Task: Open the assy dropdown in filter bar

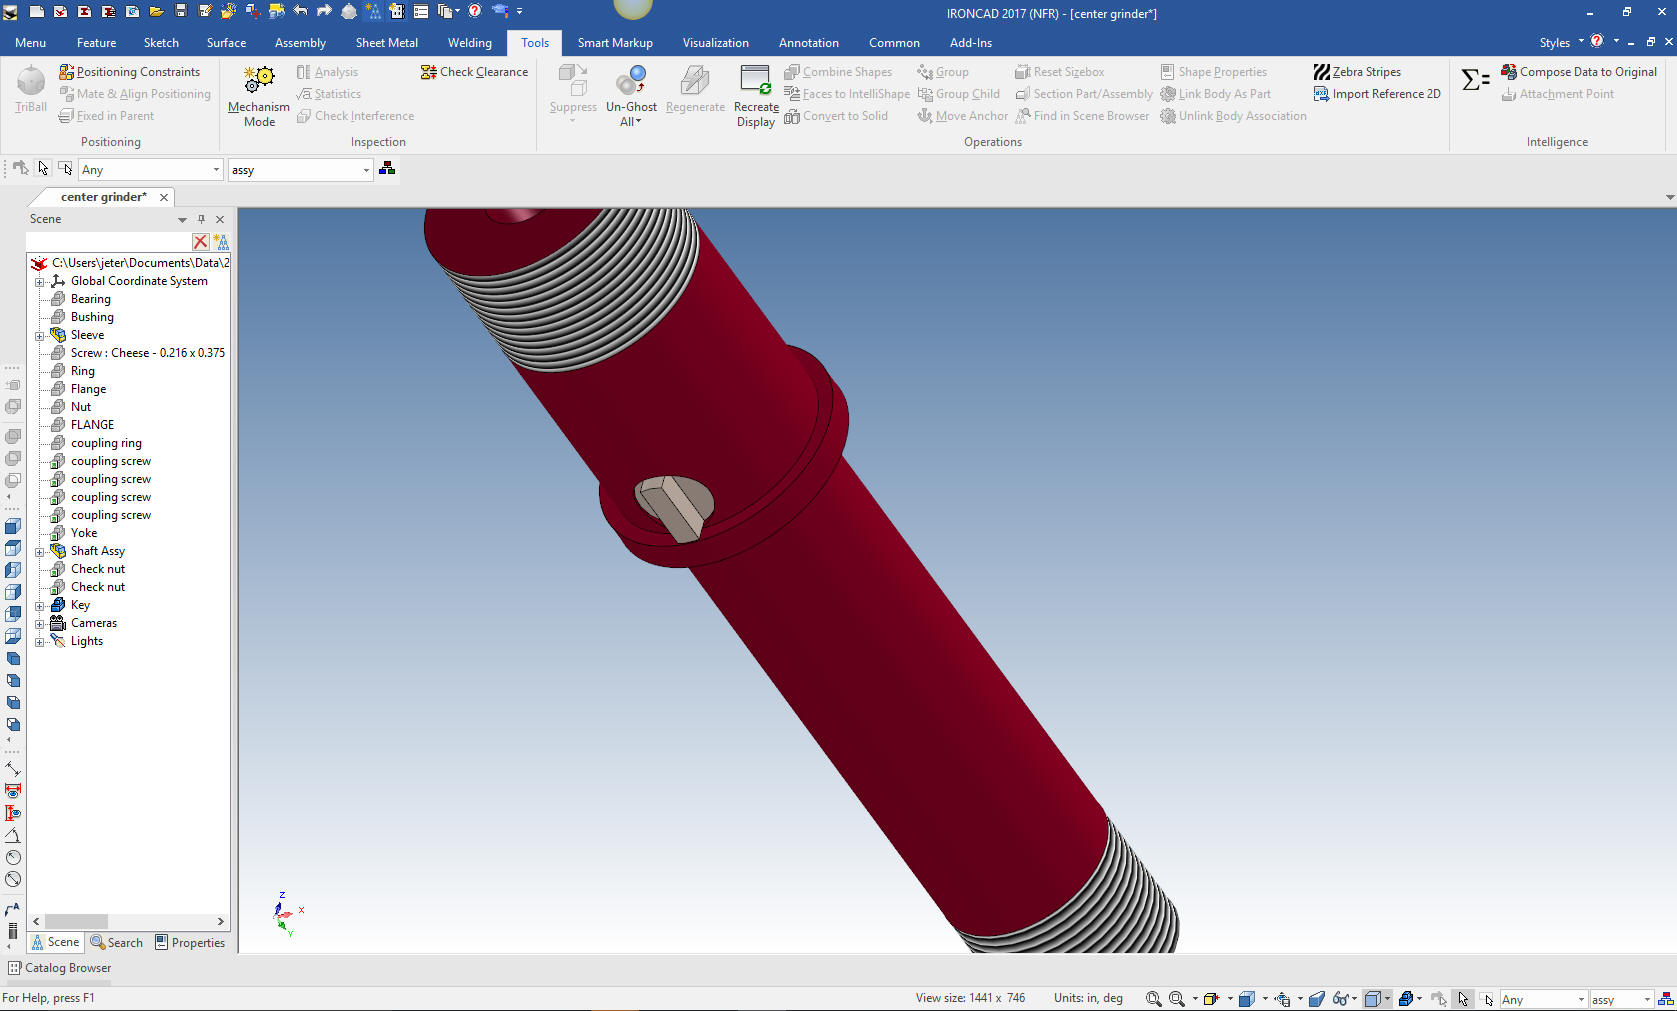Action: [x=366, y=170]
